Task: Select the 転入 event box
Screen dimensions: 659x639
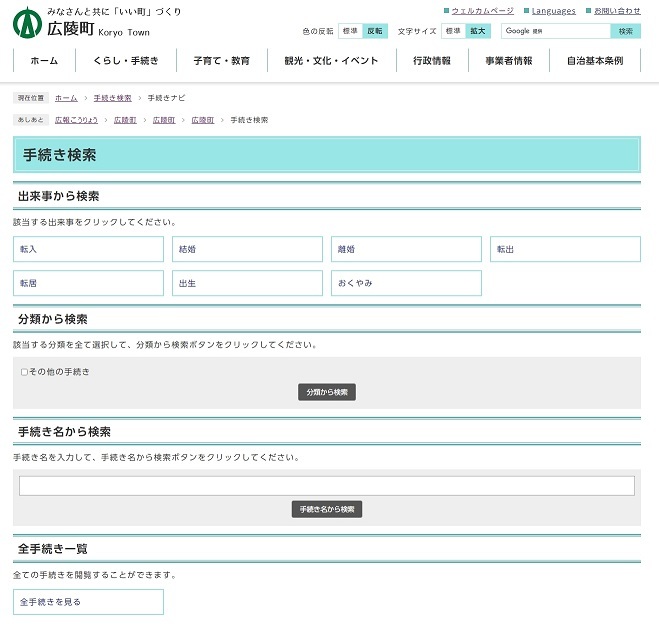Action: (x=88, y=249)
